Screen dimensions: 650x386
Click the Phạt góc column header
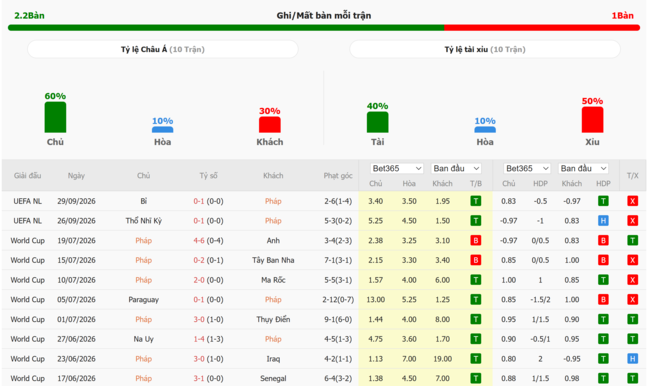coord(338,175)
